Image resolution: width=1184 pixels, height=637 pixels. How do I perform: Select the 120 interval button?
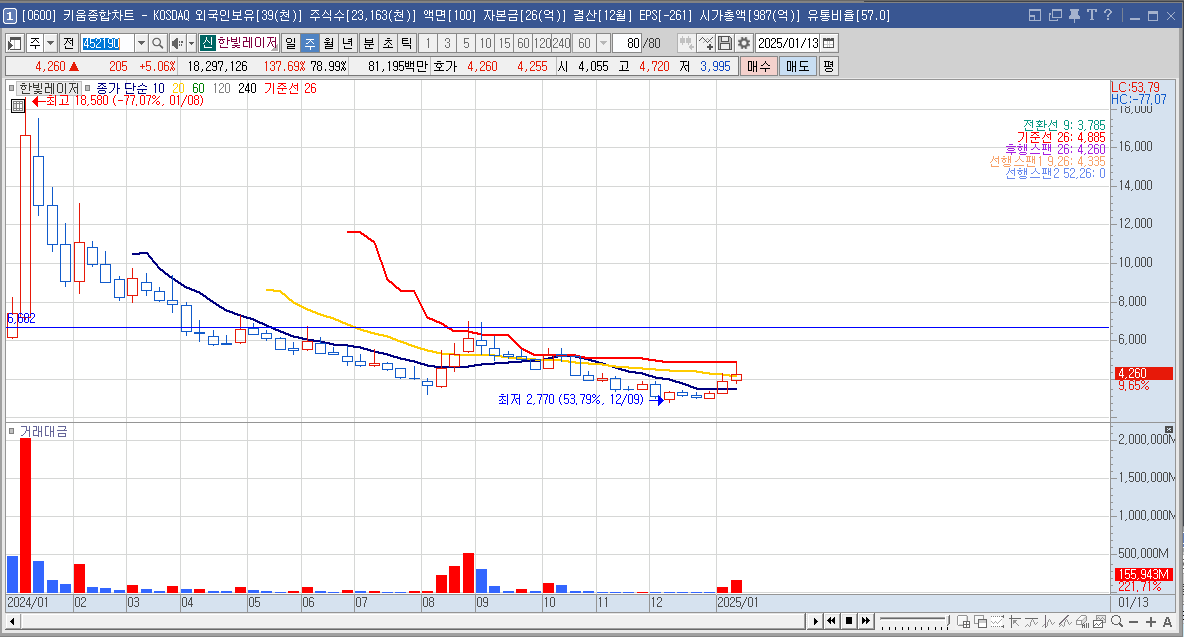pyautogui.click(x=542, y=43)
